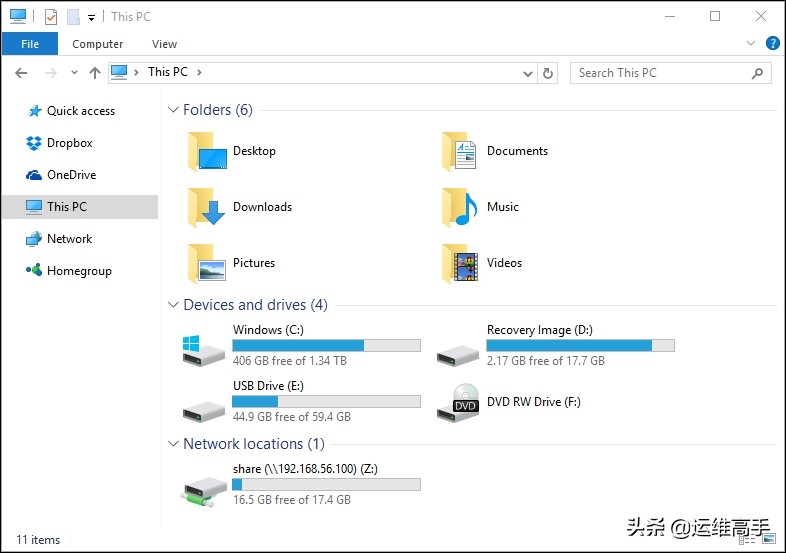Select OneDrive label in navigation pane

point(72,175)
